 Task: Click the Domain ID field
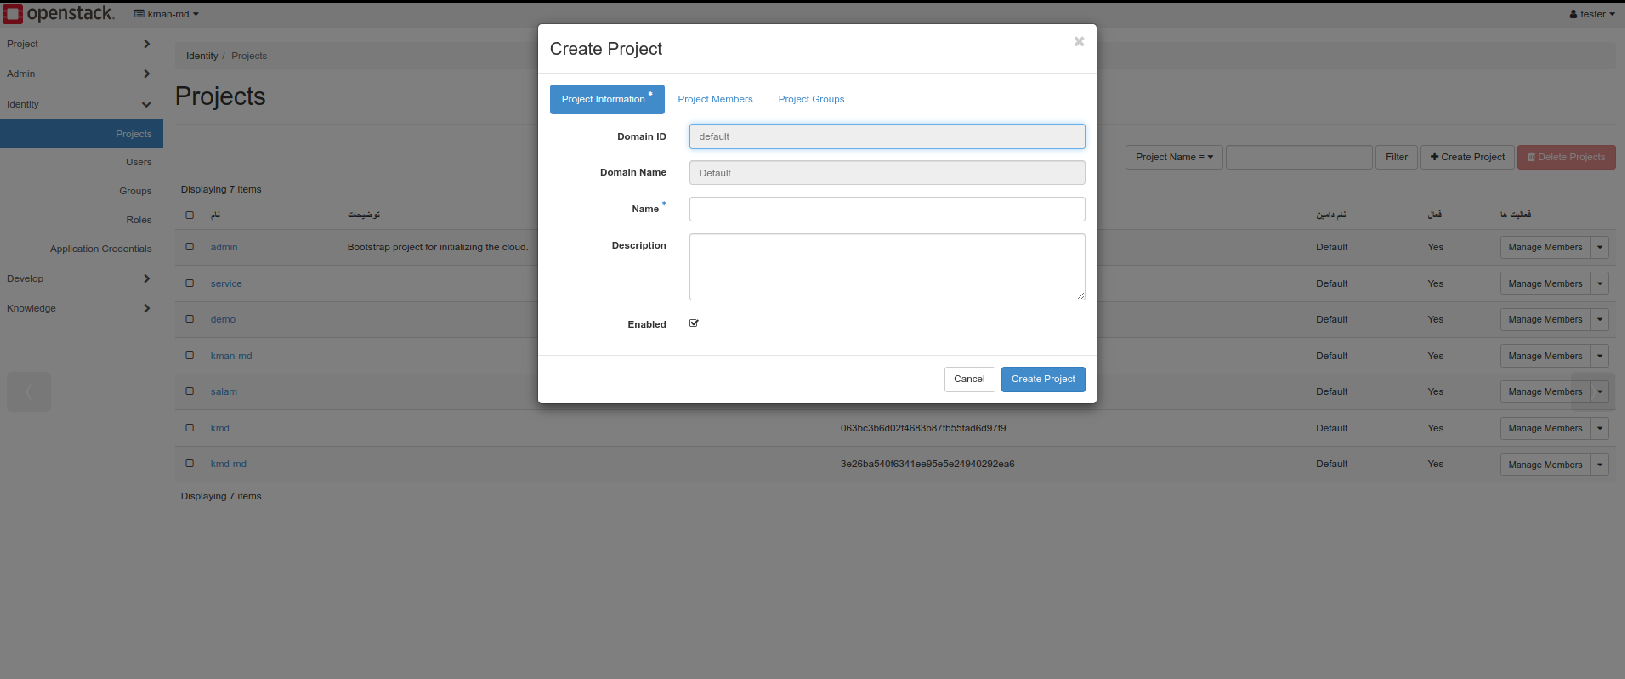[x=887, y=136]
